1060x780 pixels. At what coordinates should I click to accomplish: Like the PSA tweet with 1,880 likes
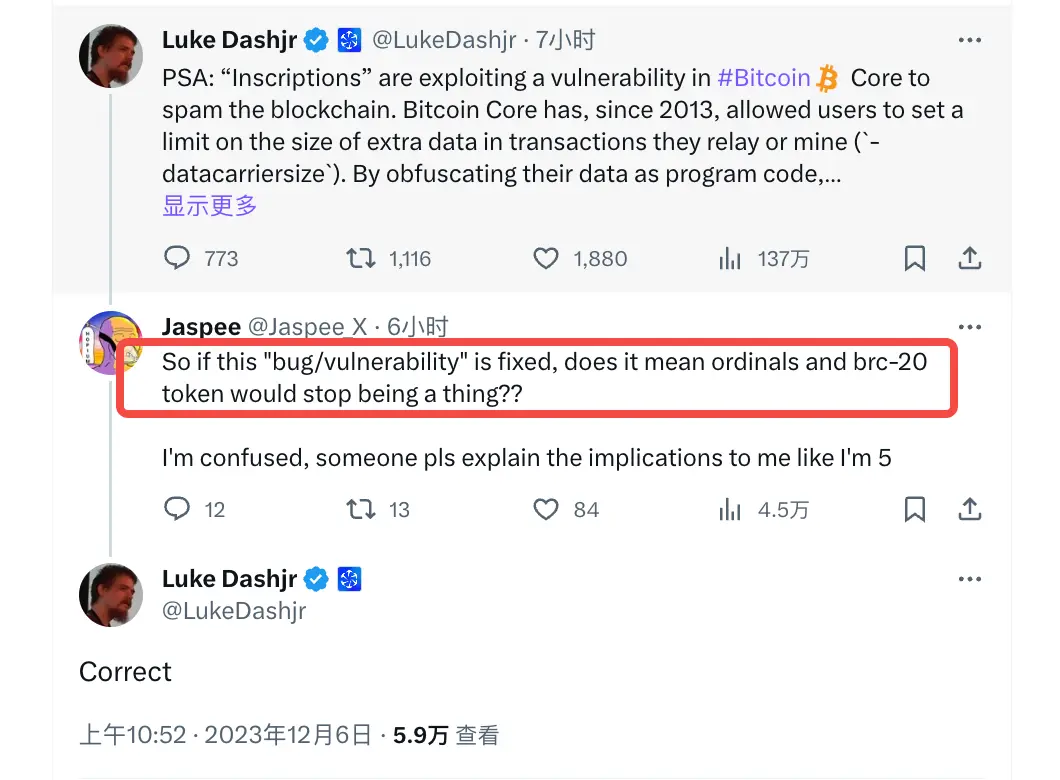[545, 259]
